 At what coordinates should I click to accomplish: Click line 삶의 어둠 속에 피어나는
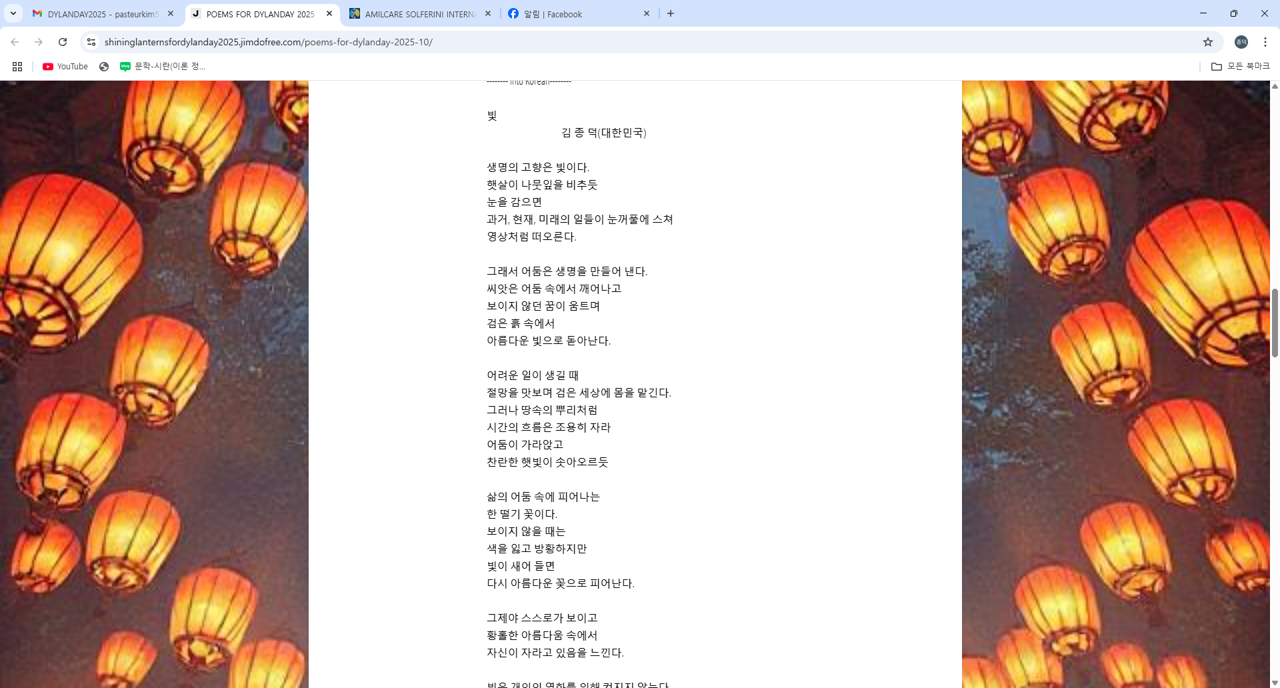tap(543, 497)
